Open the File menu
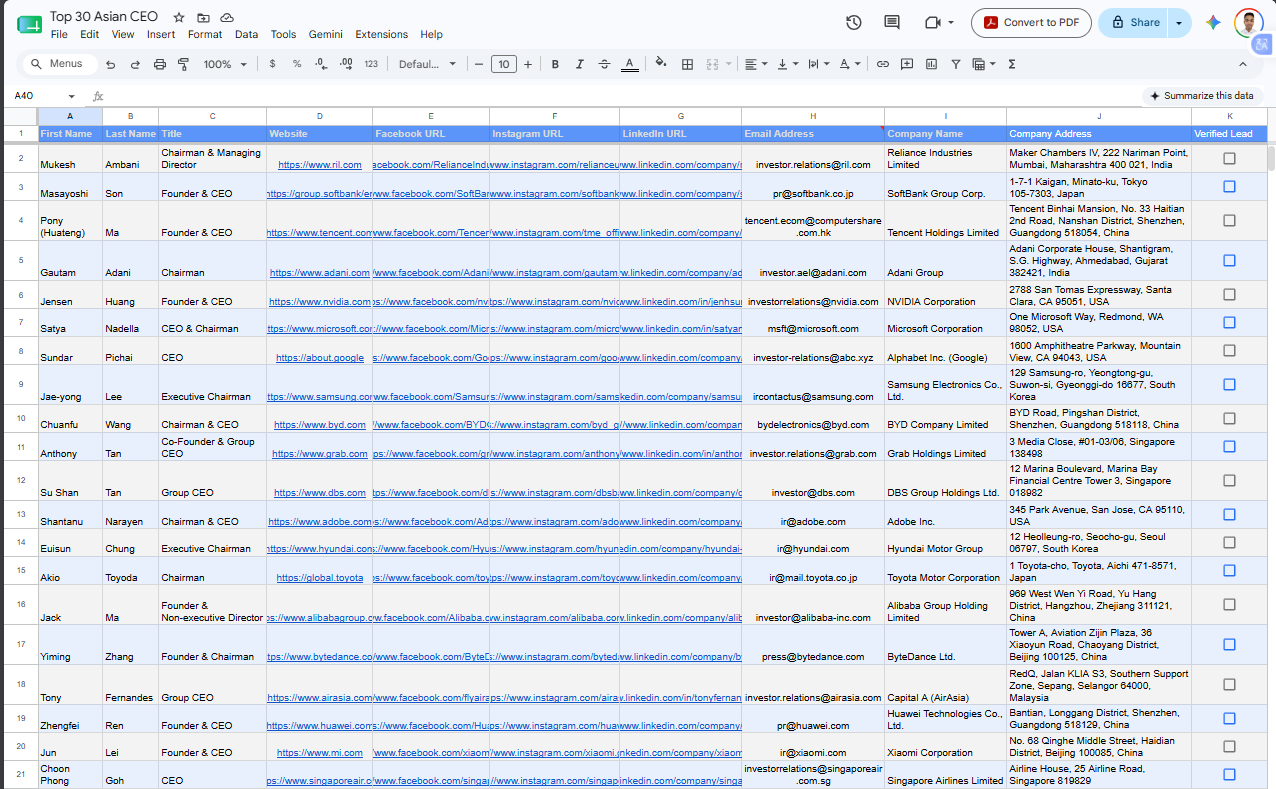Screen dimensions: 1276x789 (x=59, y=34)
